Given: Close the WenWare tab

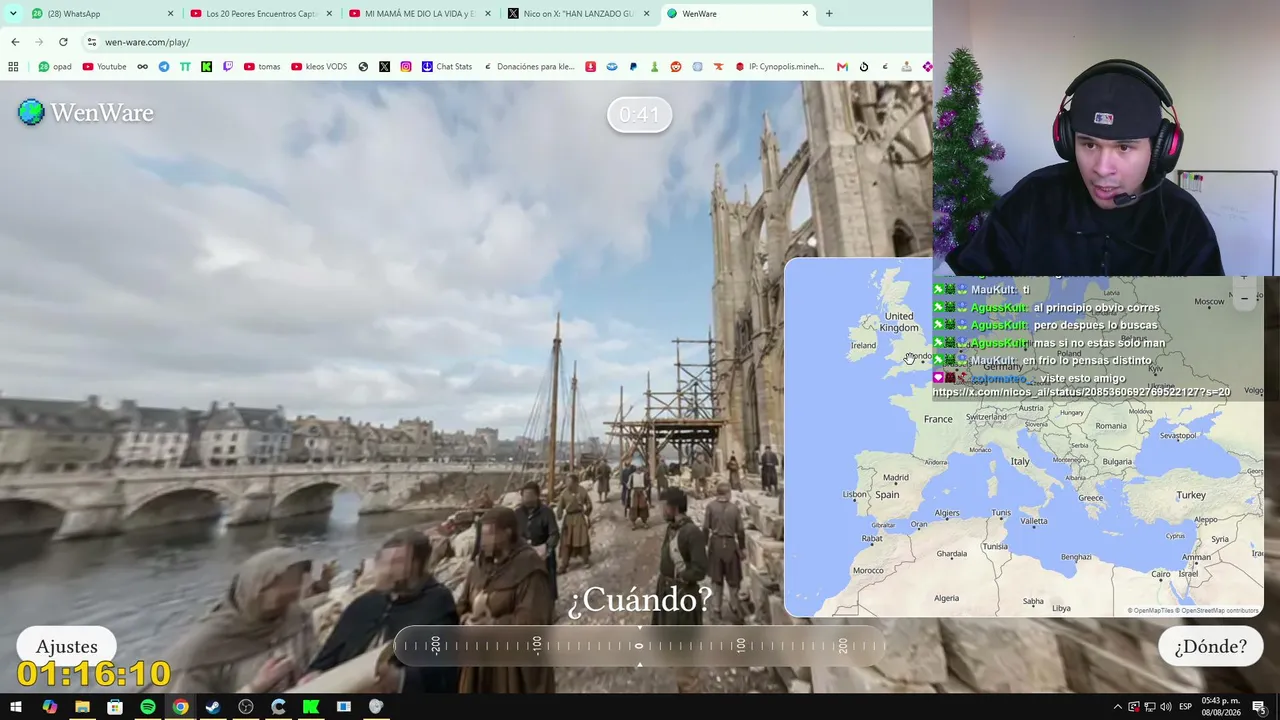Looking at the screenshot, I should coord(805,14).
